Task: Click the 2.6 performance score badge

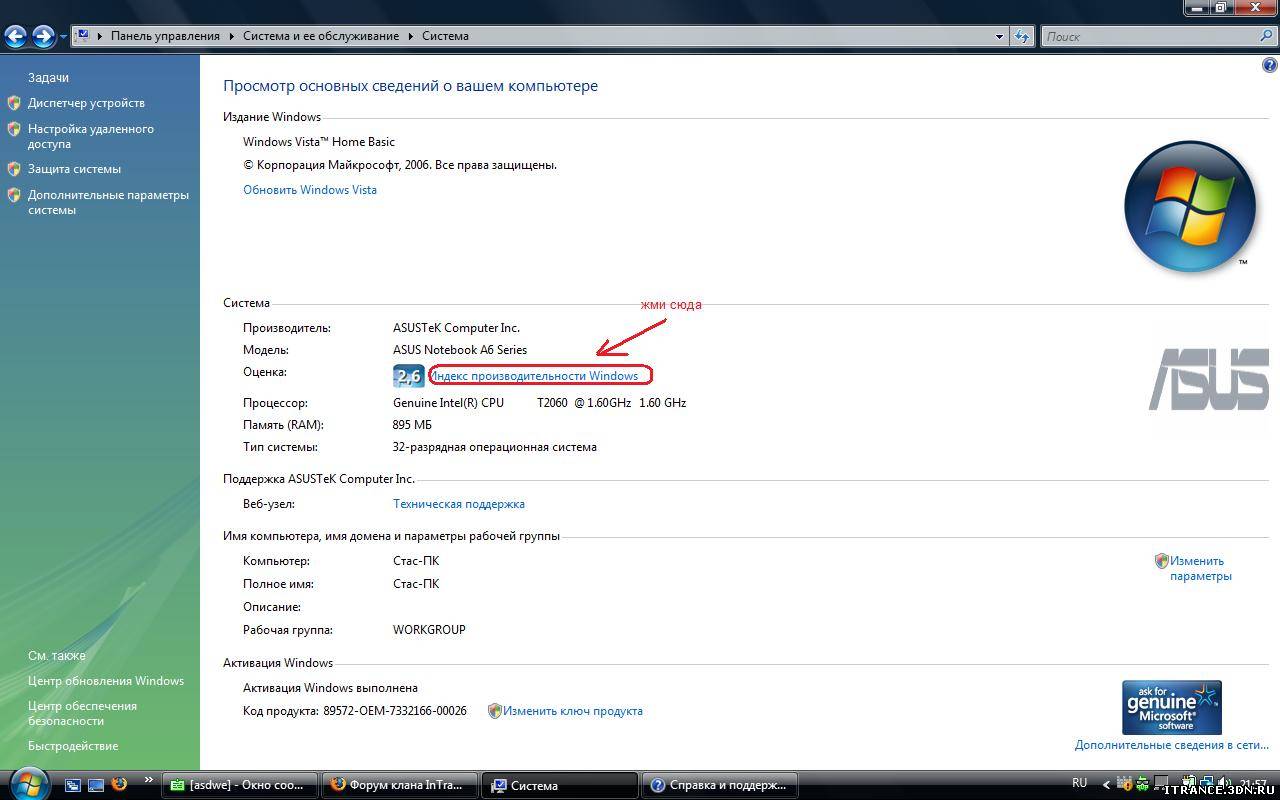Action: coord(408,376)
